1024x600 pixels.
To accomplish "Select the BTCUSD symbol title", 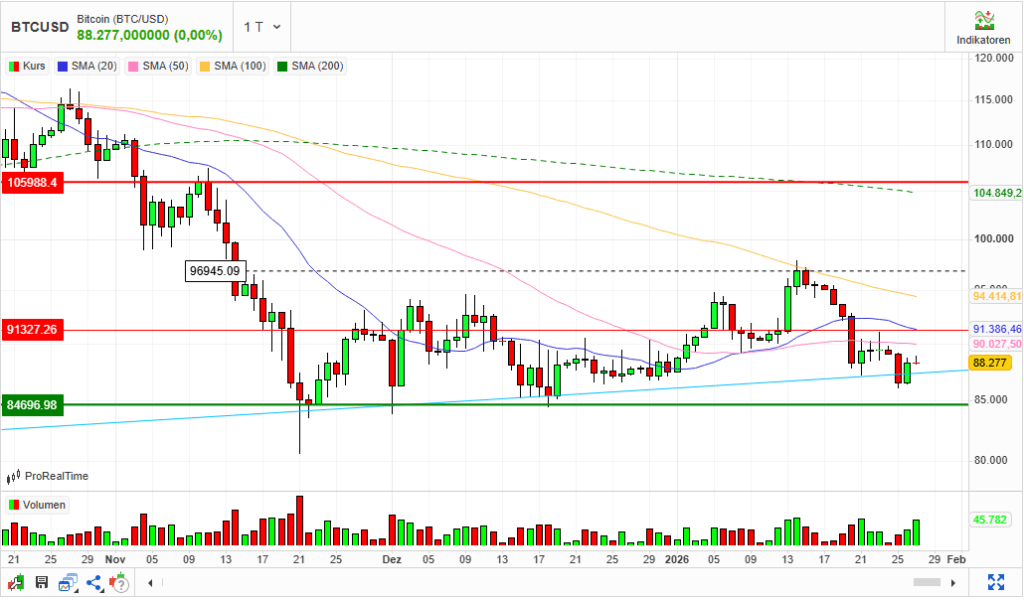I will click(x=39, y=27).
